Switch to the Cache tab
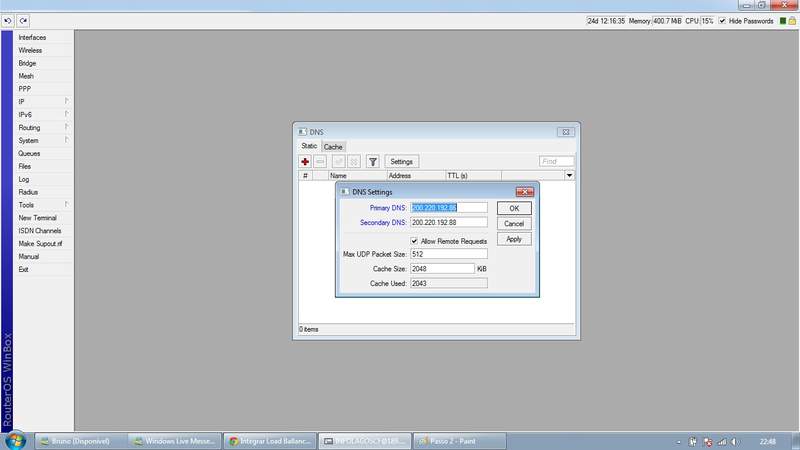 (333, 146)
